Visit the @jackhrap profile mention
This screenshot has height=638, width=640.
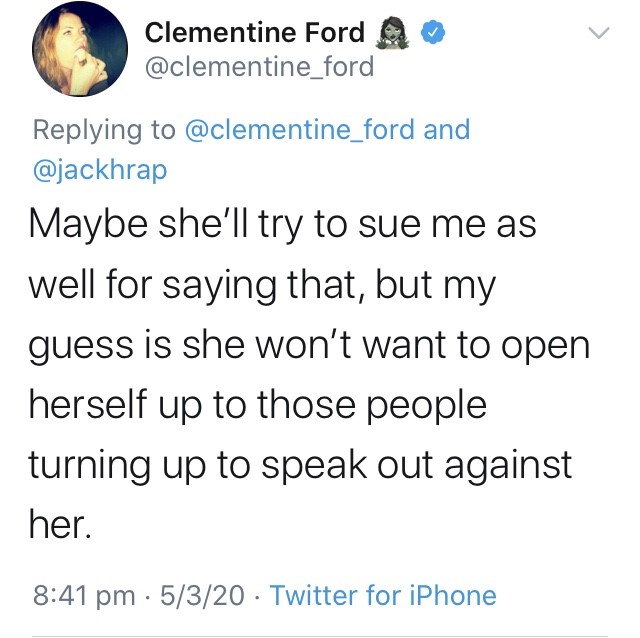coord(100,169)
